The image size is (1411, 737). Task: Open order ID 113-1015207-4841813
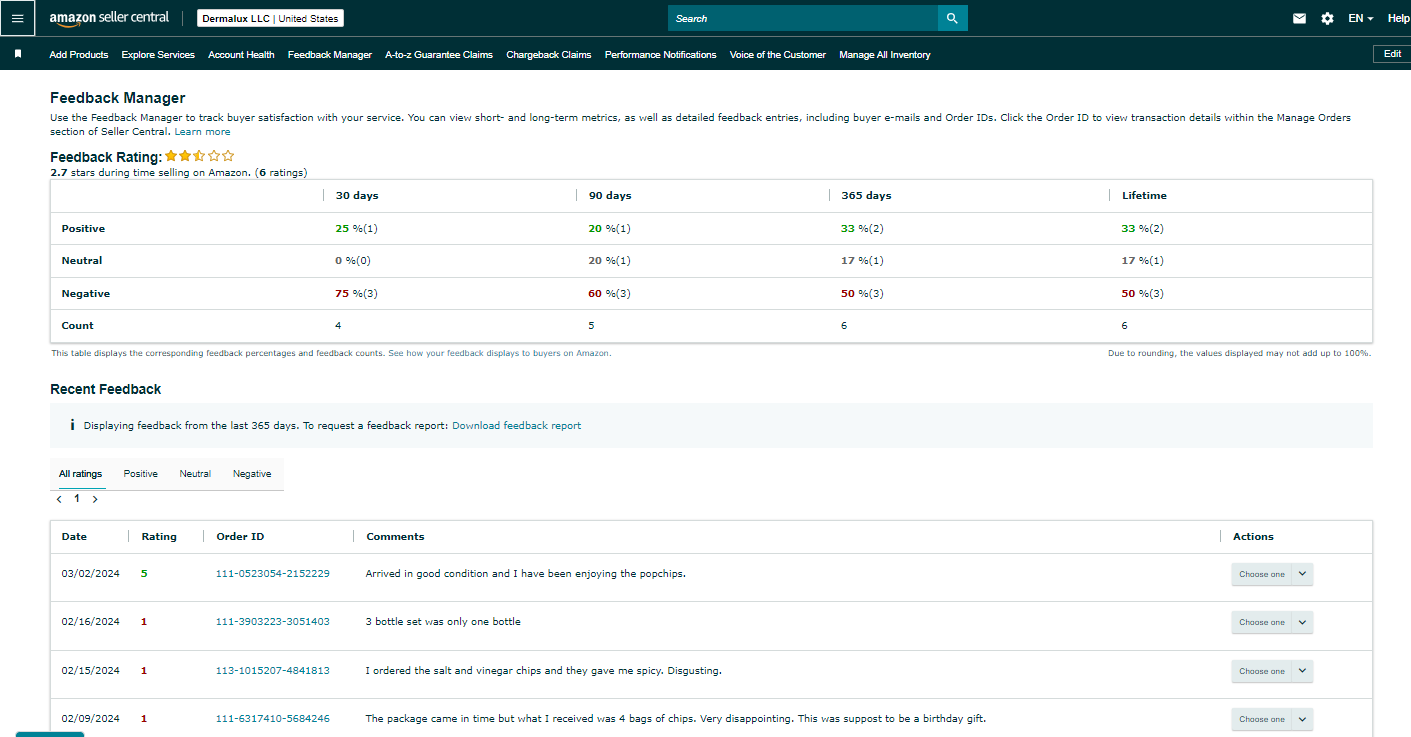(273, 671)
